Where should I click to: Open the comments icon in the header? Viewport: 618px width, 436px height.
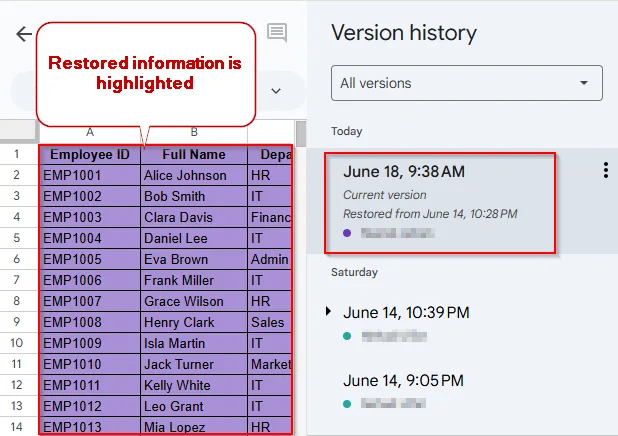click(x=277, y=32)
